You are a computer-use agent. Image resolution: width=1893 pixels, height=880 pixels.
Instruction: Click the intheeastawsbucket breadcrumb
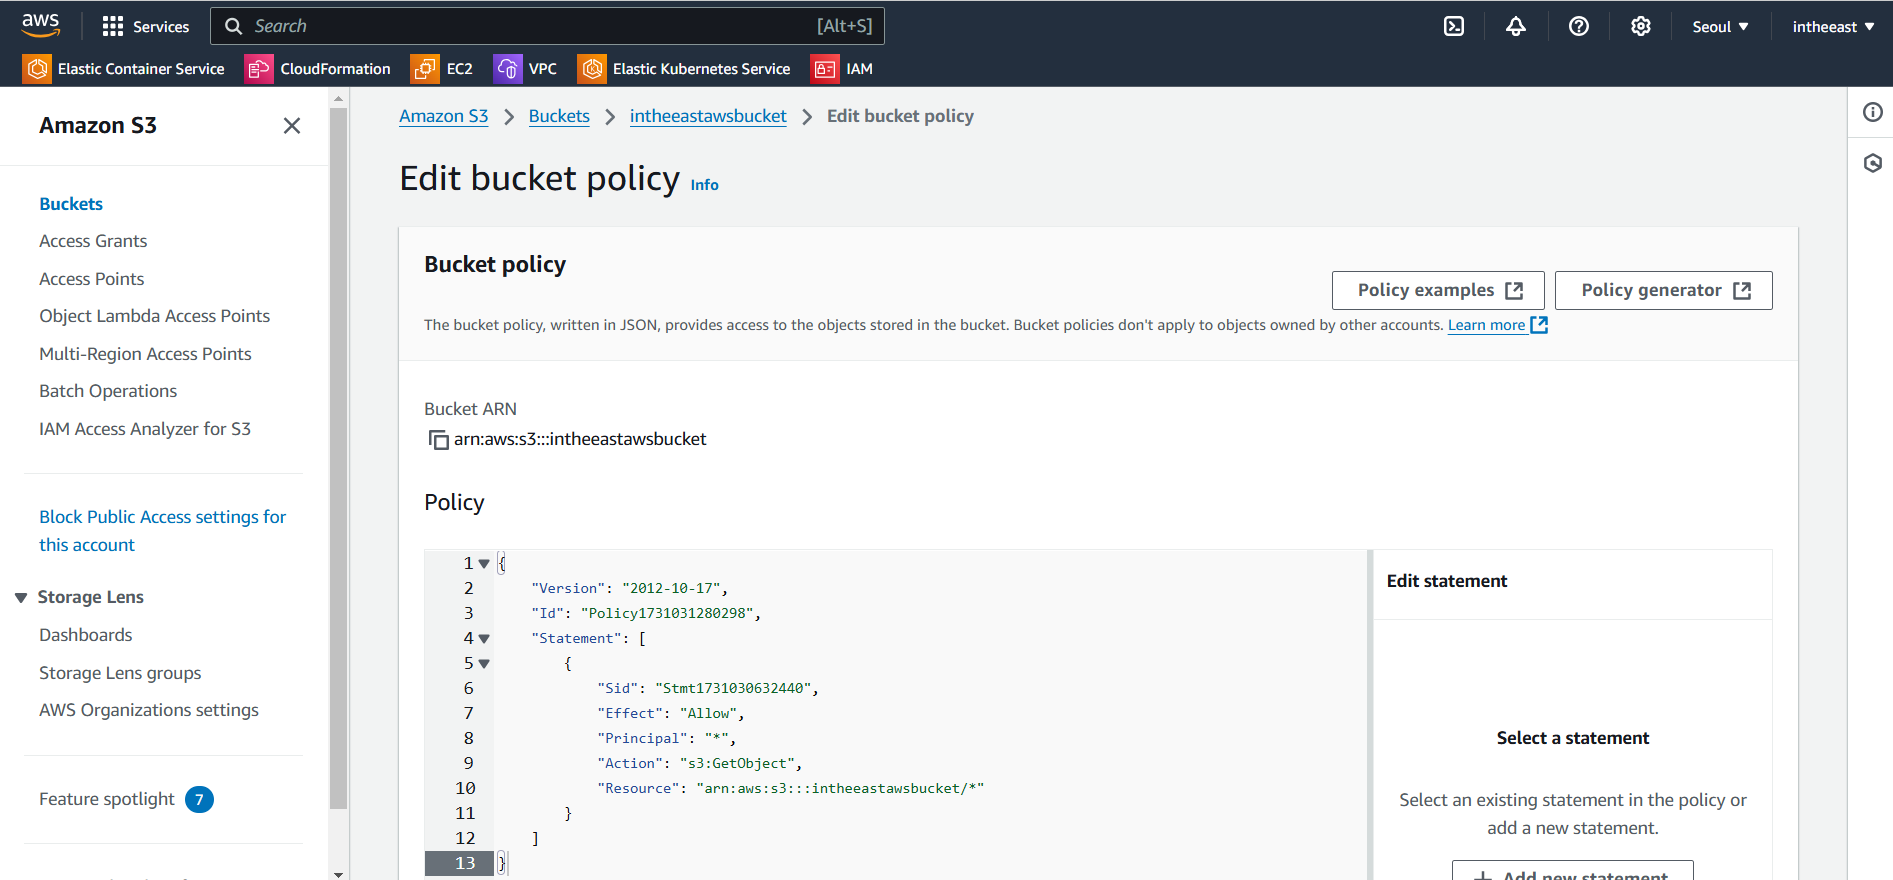click(x=708, y=116)
